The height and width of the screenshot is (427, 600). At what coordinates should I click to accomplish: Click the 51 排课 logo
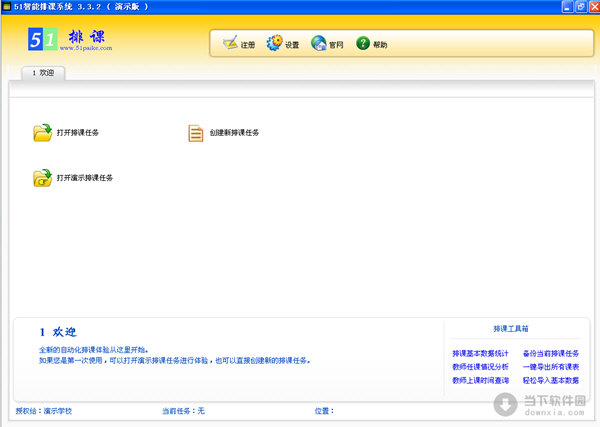click(x=70, y=39)
